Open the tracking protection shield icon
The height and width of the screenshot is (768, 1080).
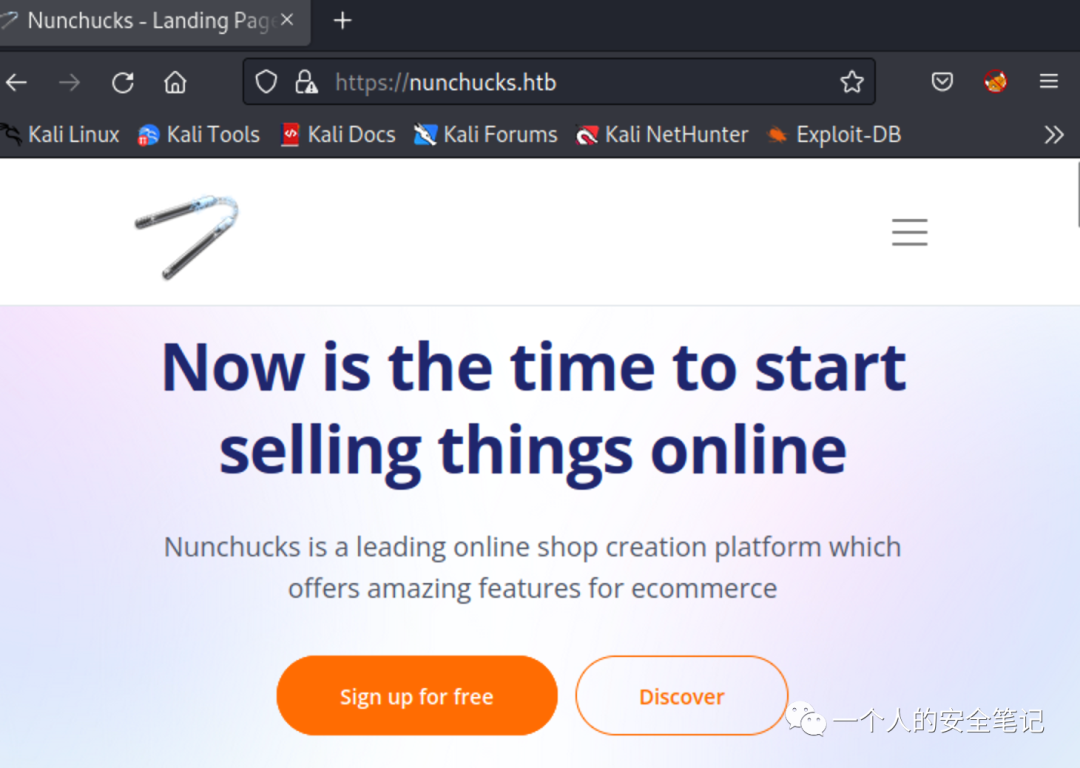click(266, 82)
